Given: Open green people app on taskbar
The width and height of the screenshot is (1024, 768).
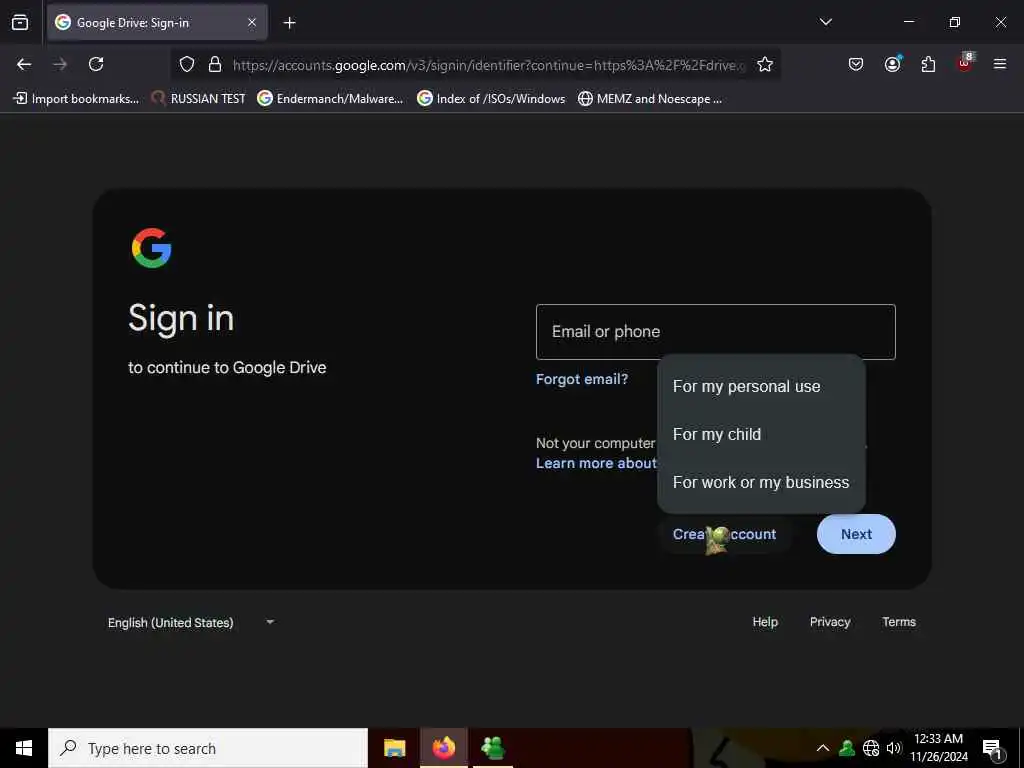Looking at the screenshot, I should [492, 748].
